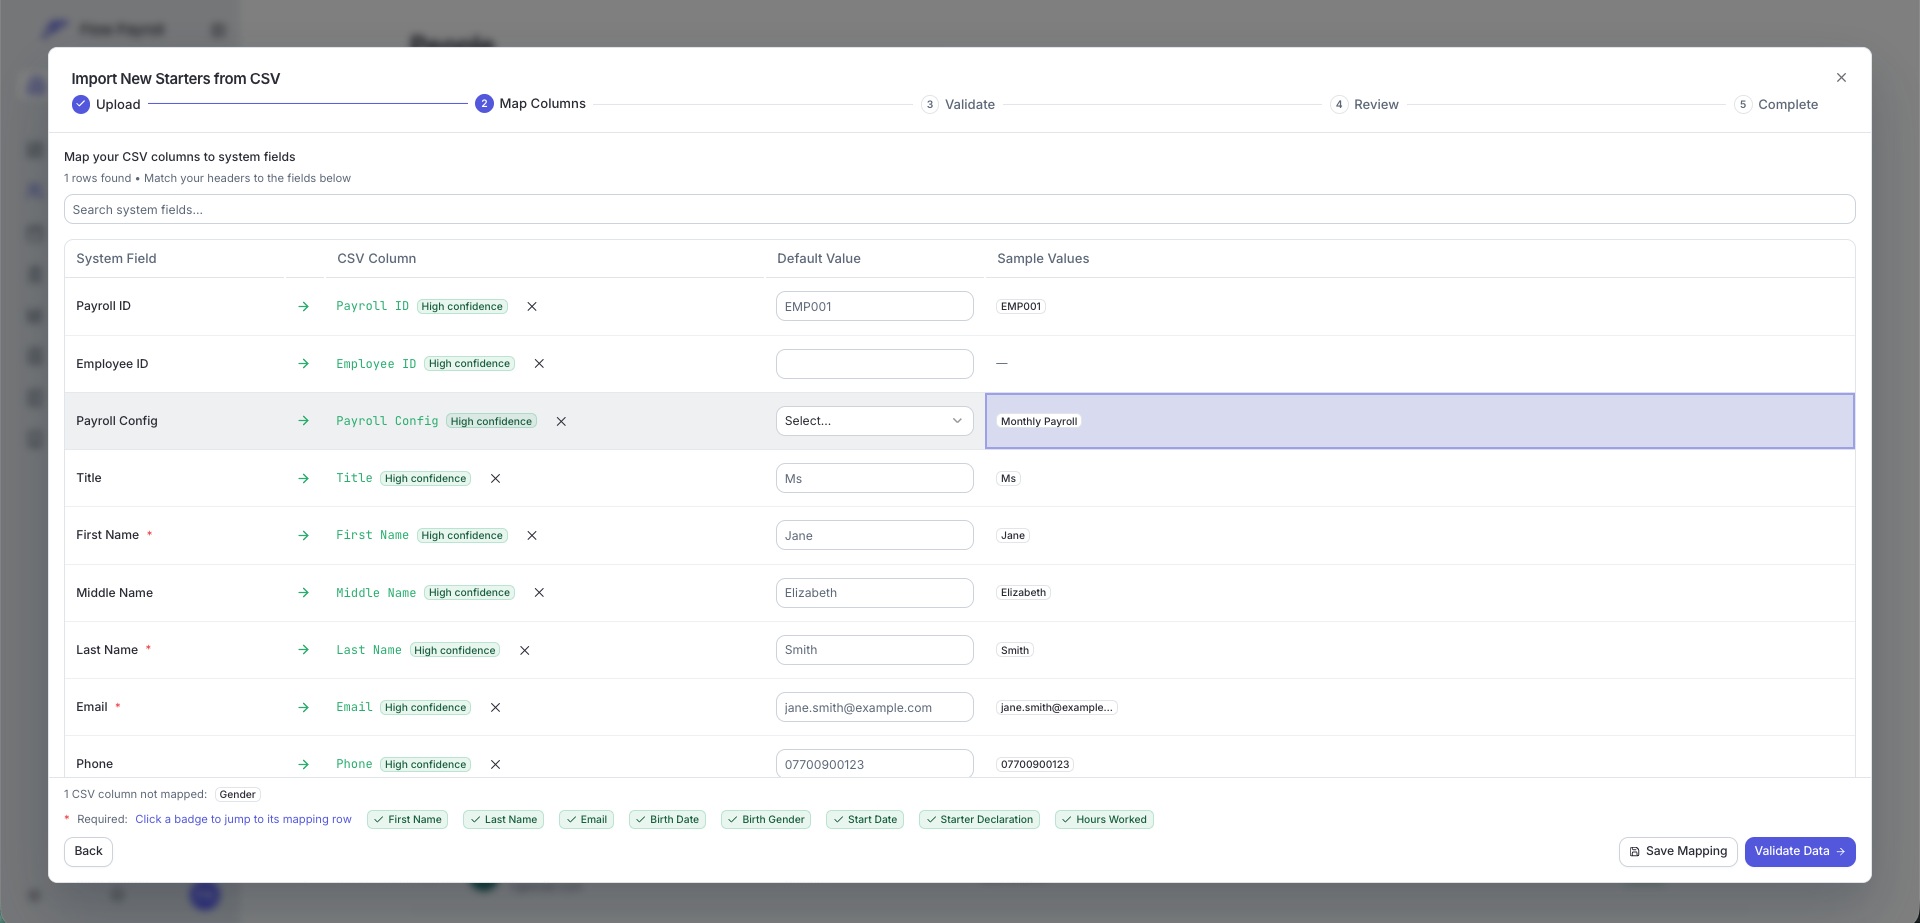Clear the Employee ID mapping with X
This screenshot has width=1920, height=923.
click(x=539, y=364)
